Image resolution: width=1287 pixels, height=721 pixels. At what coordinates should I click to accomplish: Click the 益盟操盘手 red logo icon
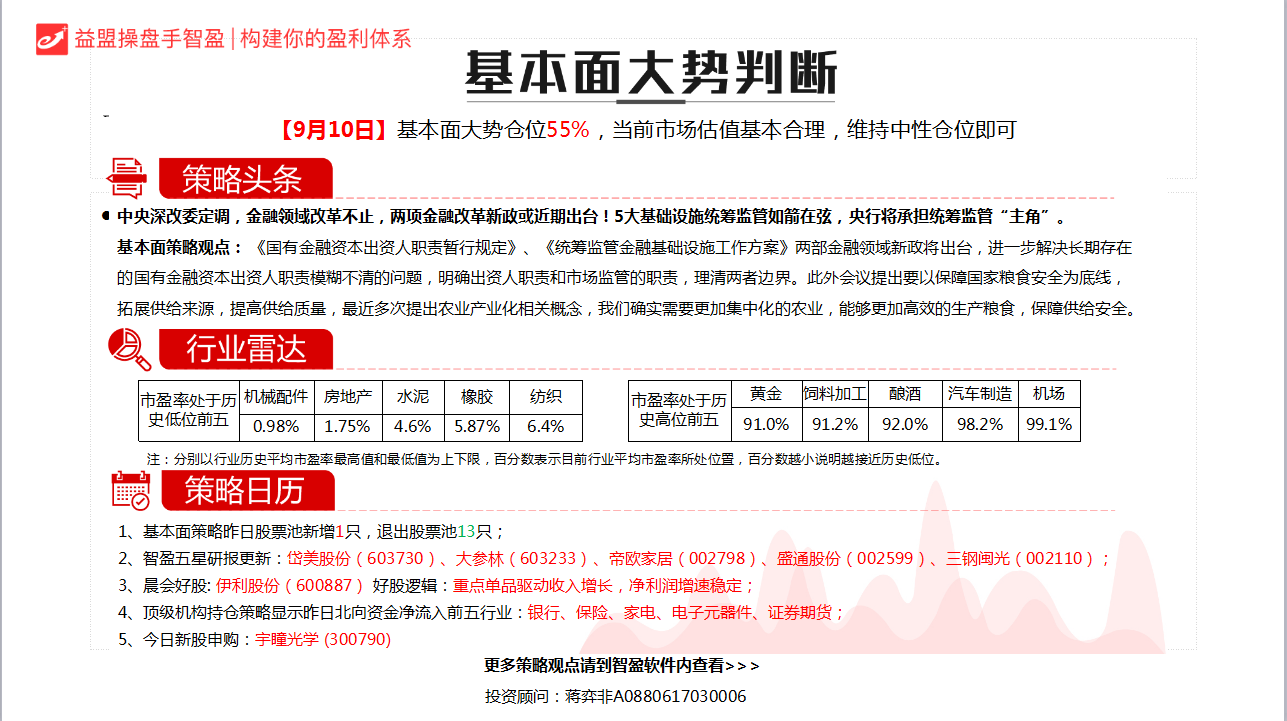click(52, 38)
